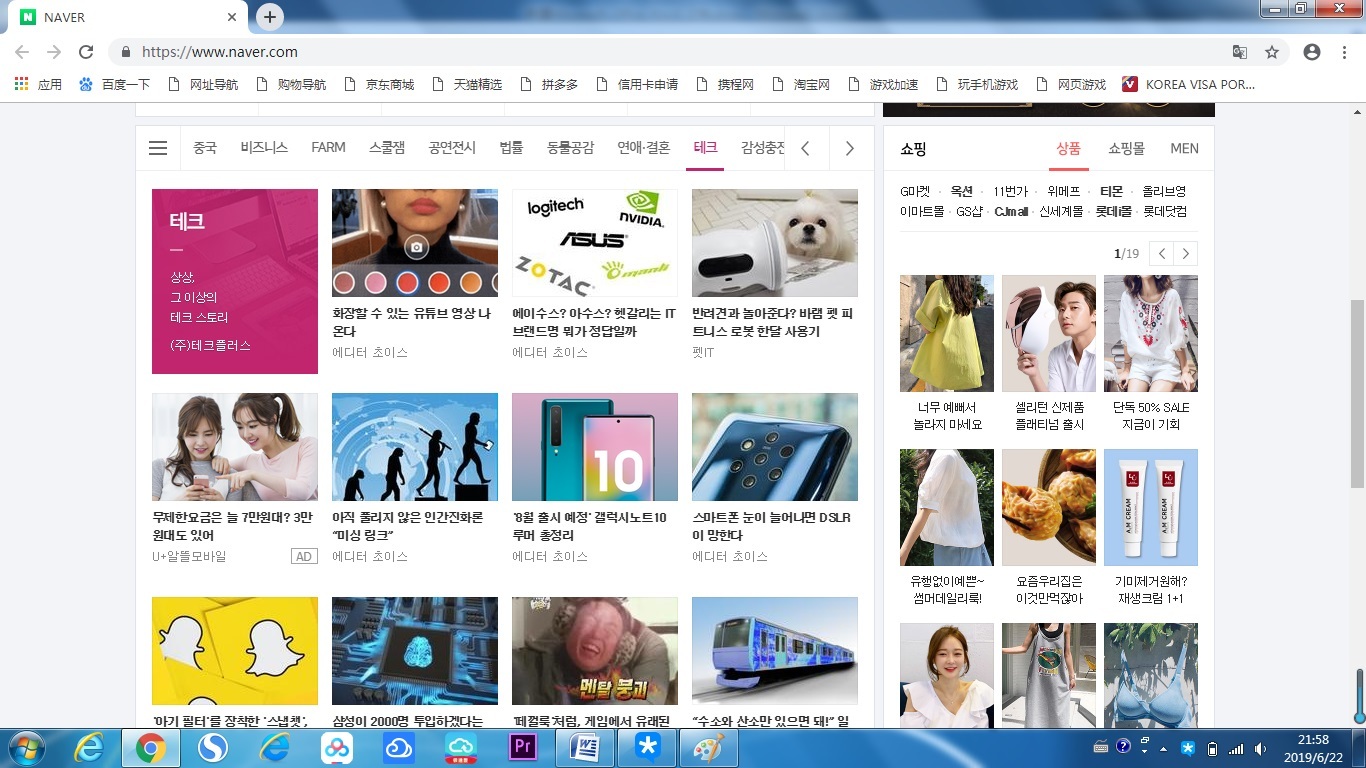This screenshot has width=1366, height=768.
Task: Switch to the 동물공감 category tab
Action: coord(570,148)
